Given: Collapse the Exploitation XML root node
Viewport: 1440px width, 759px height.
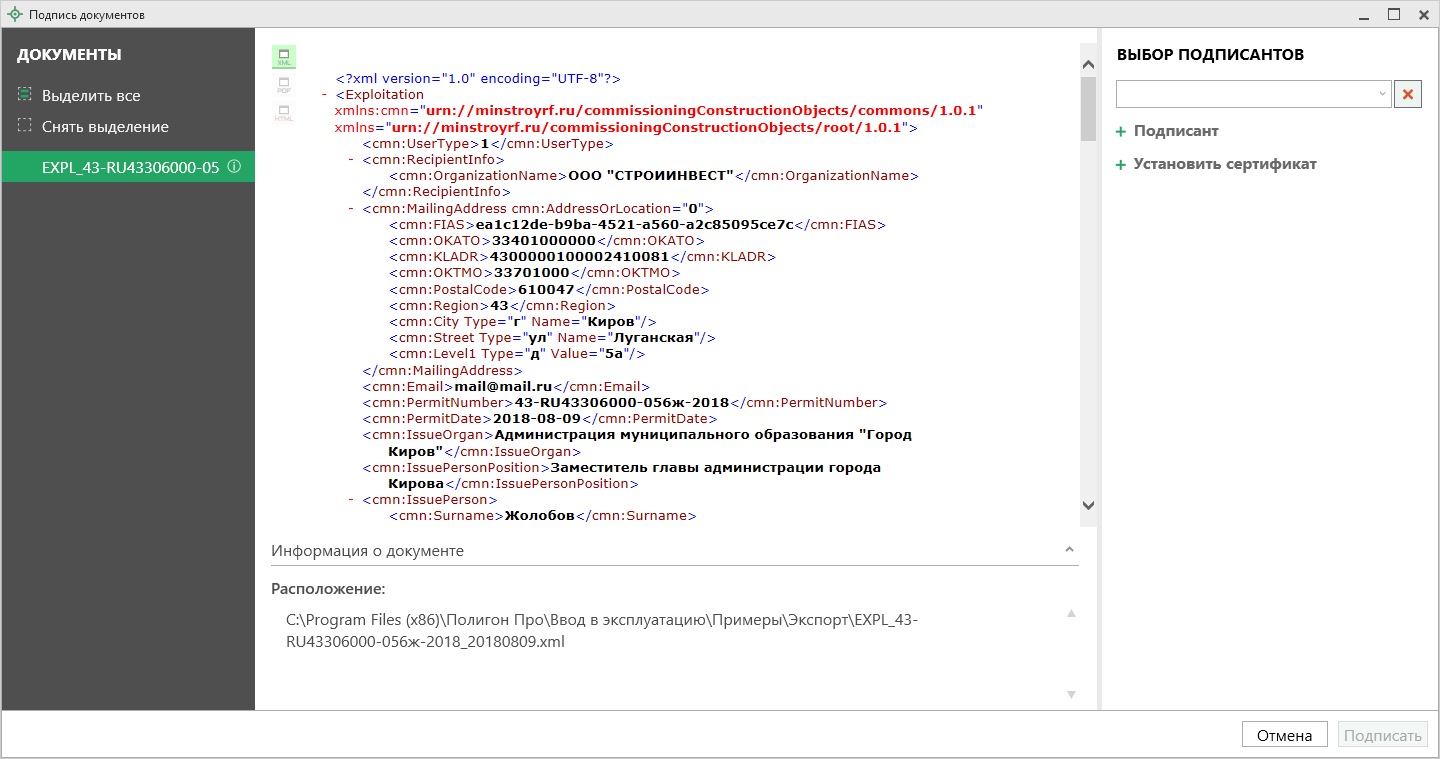Looking at the screenshot, I should click(x=325, y=95).
